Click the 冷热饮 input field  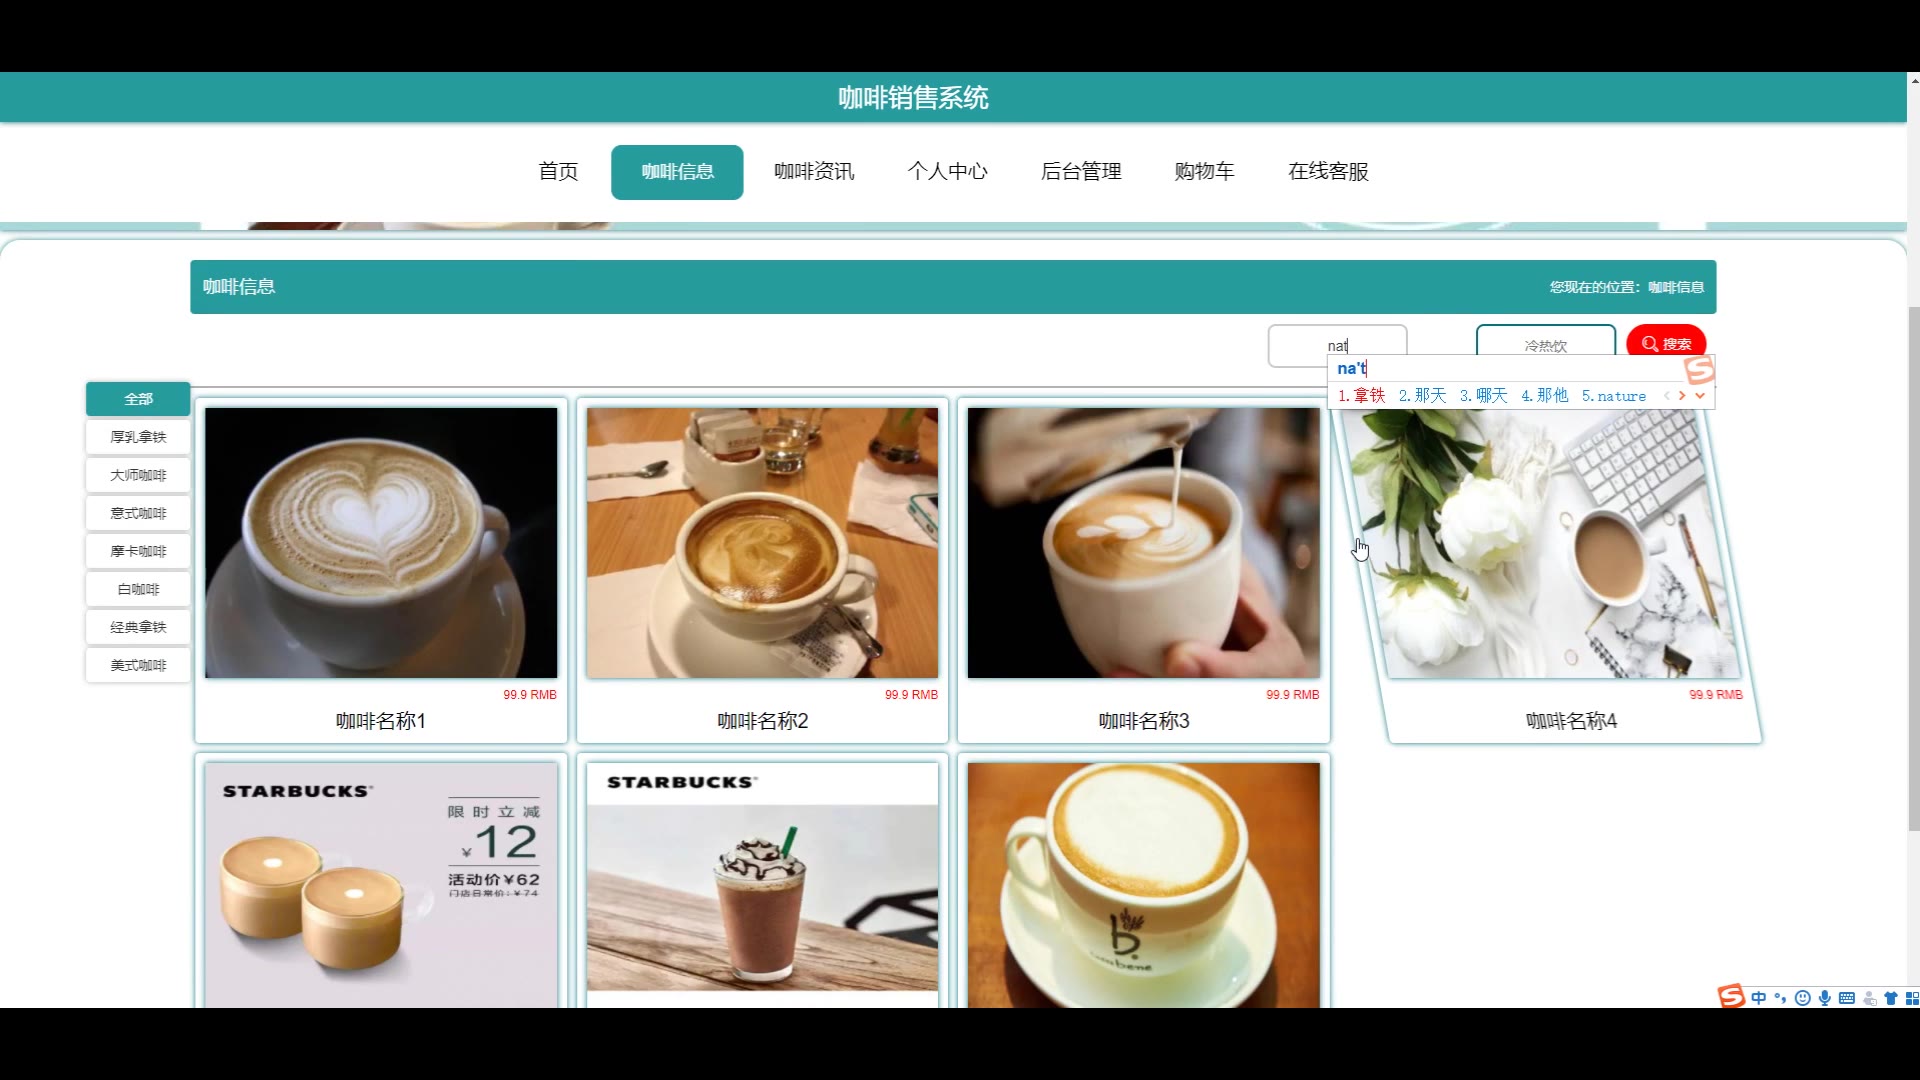[1545, 343]
